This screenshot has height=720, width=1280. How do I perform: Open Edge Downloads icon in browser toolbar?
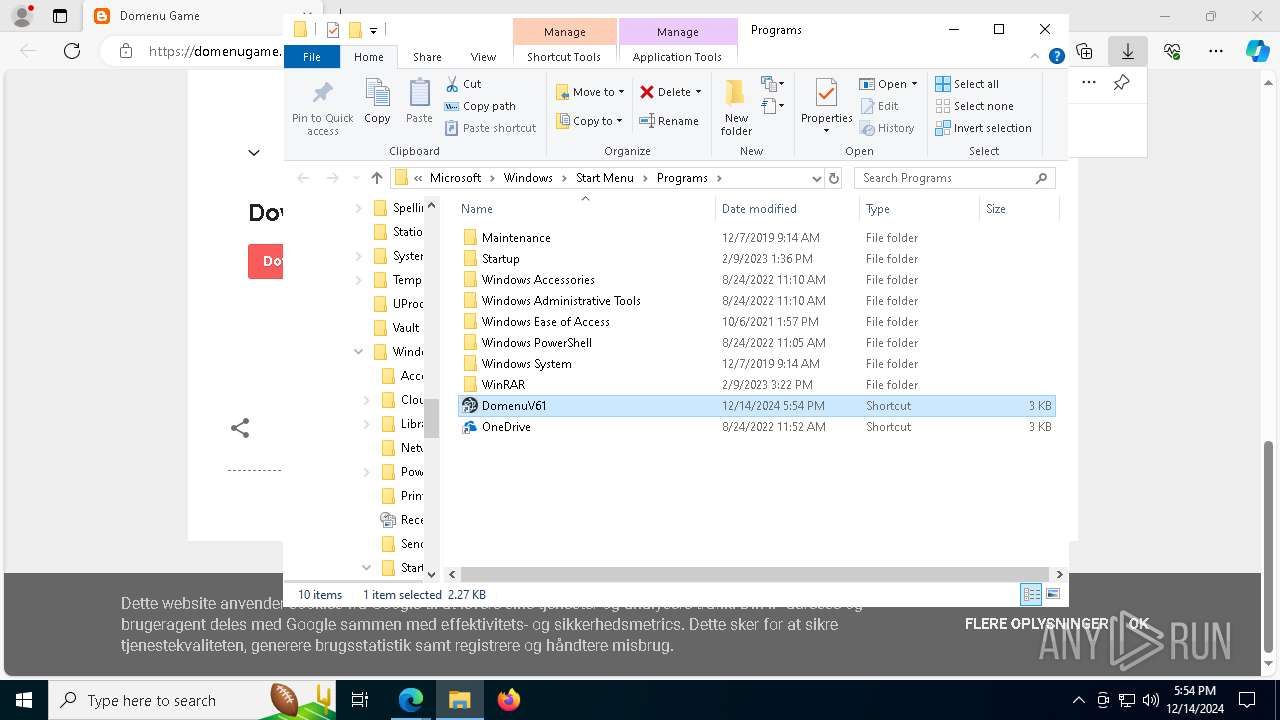pos(1128,51)
